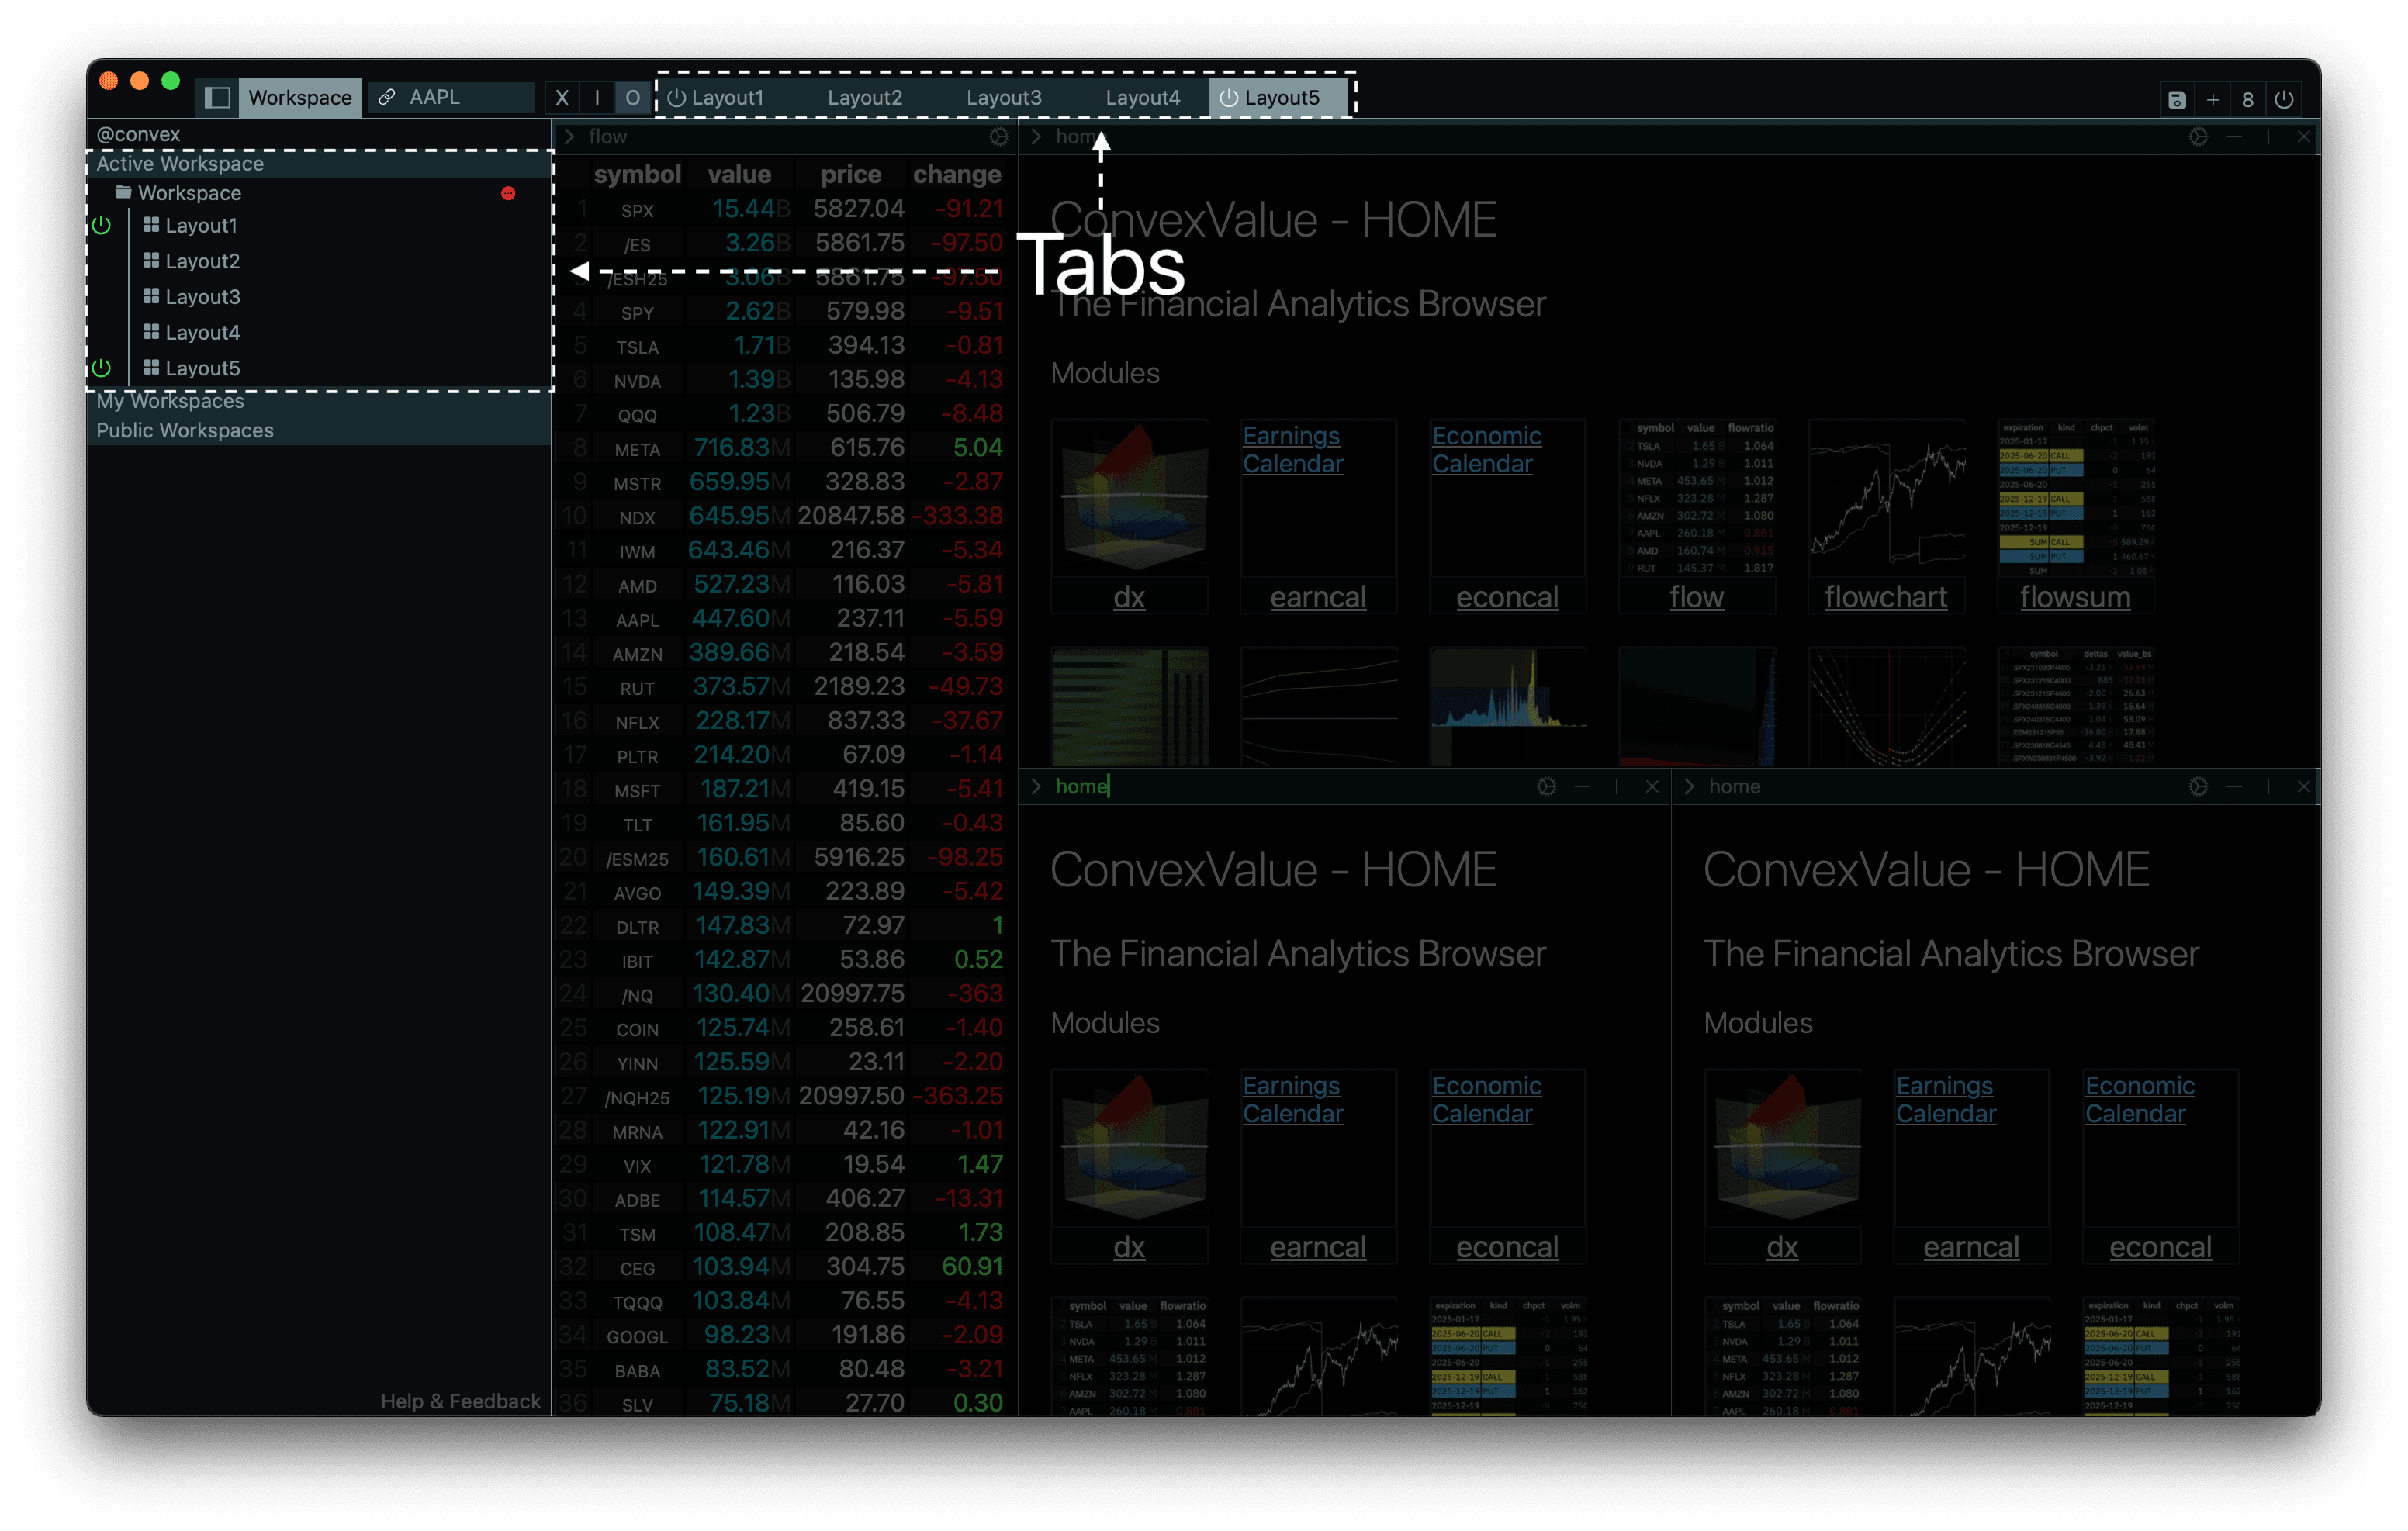This screenshot has height=1531, width=2408.
Task: Expand the bottom-right home panel chevron
Action: click(1690, 787)
